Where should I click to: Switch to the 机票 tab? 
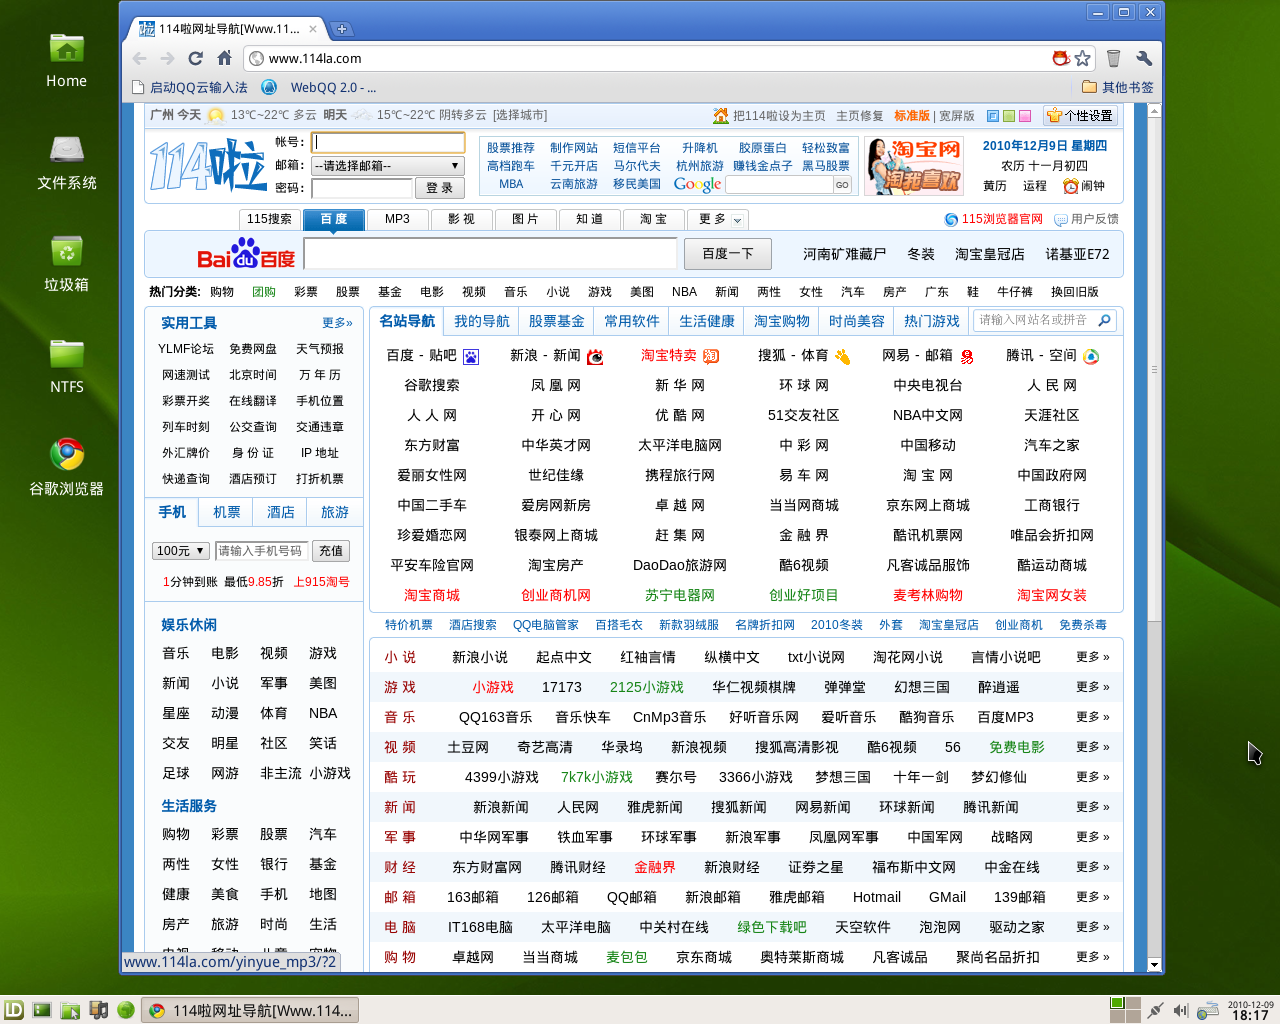(x=227, y=512)
